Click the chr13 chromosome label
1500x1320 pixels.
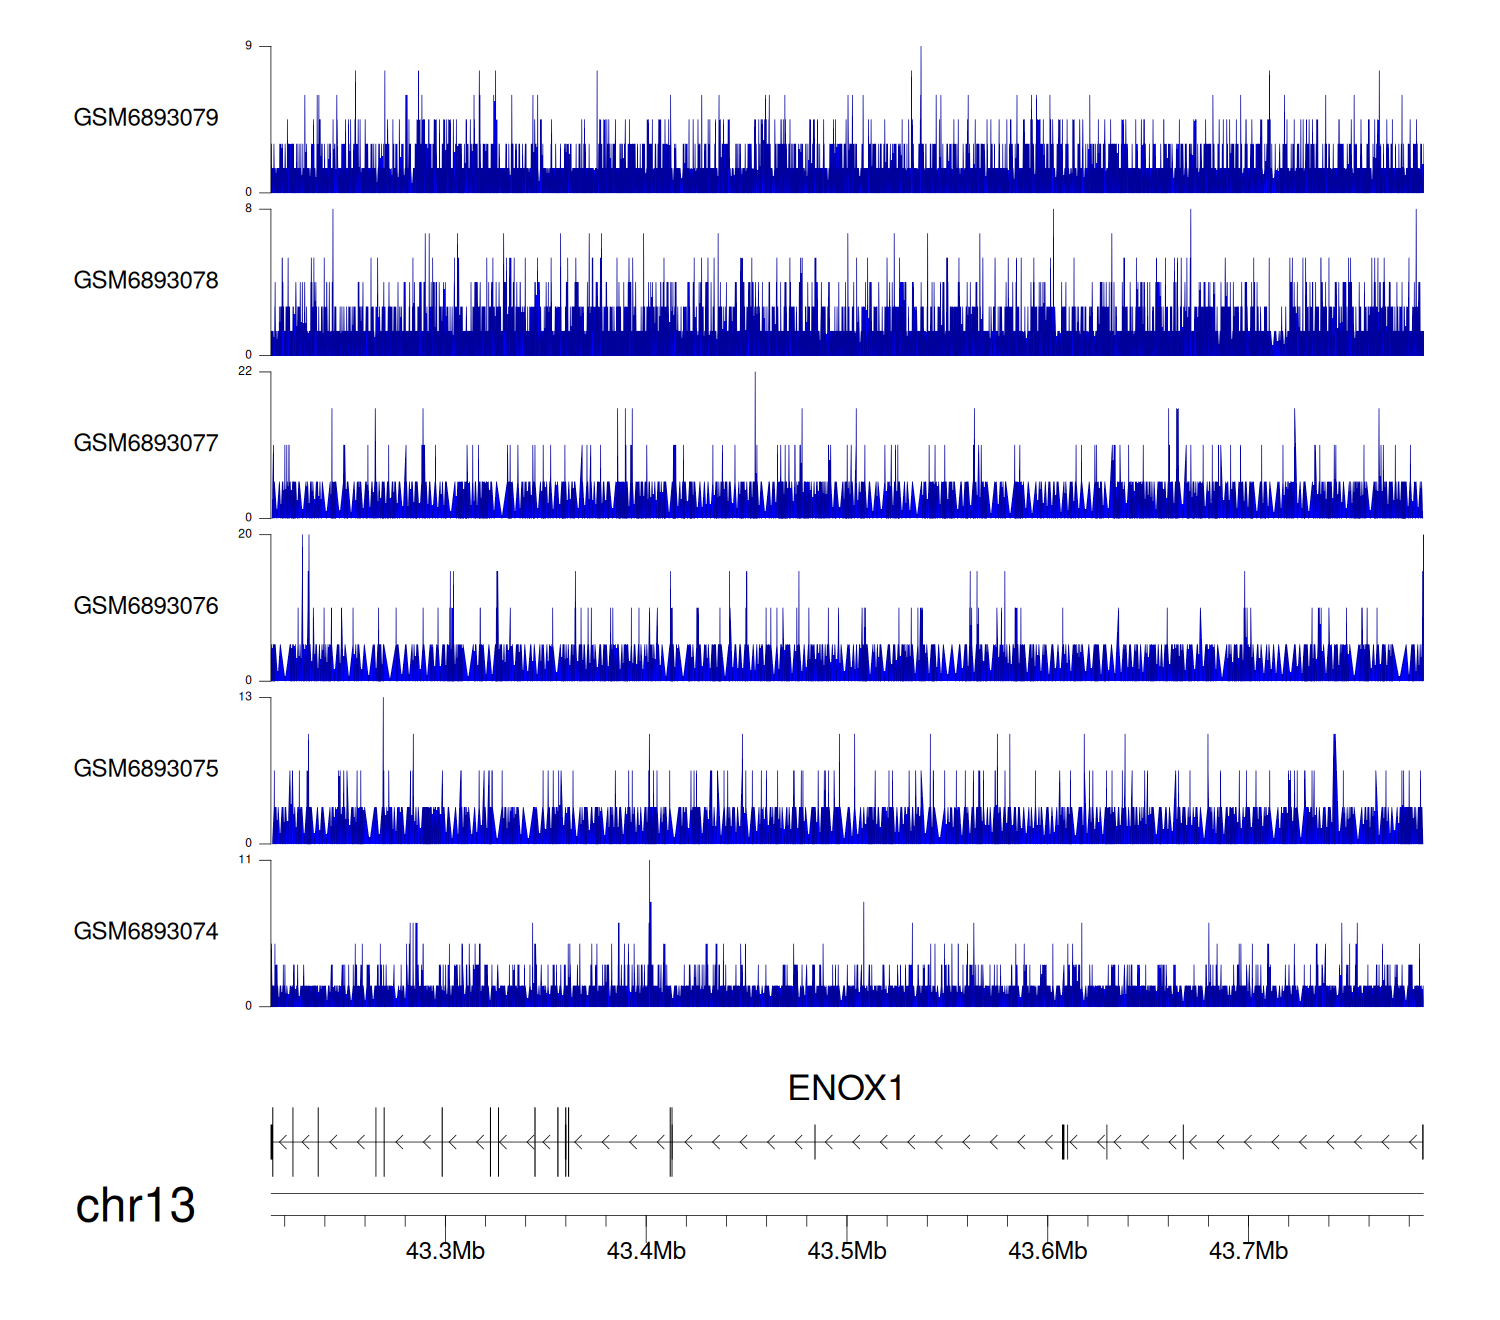pyautogui.click(x=135, y=1205)
